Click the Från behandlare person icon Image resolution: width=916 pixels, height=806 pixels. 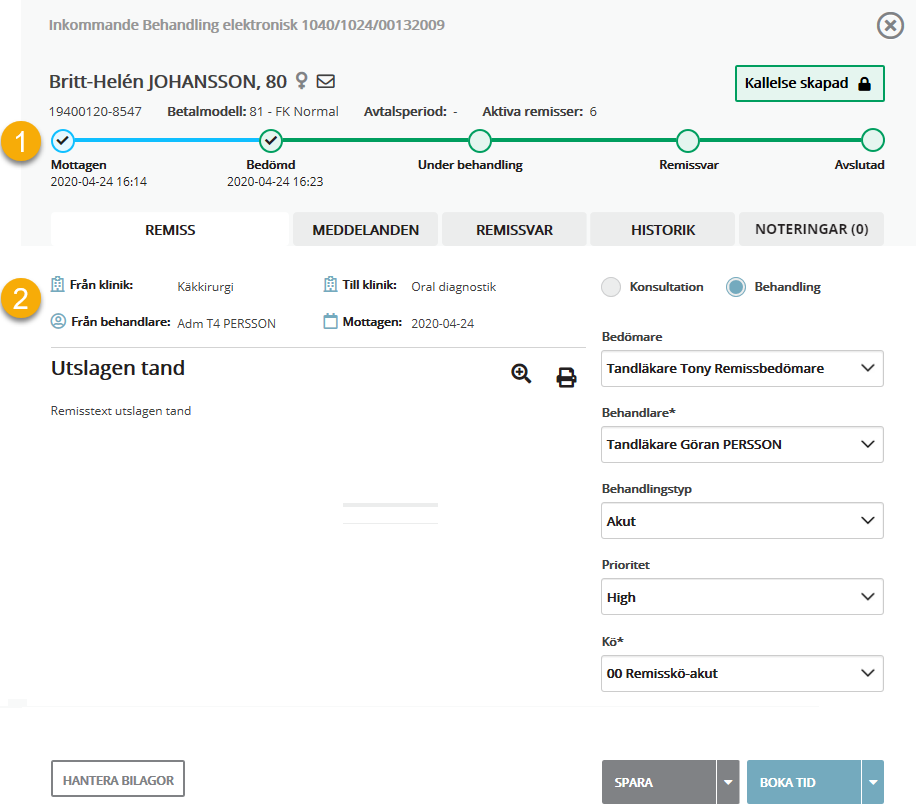58,322
